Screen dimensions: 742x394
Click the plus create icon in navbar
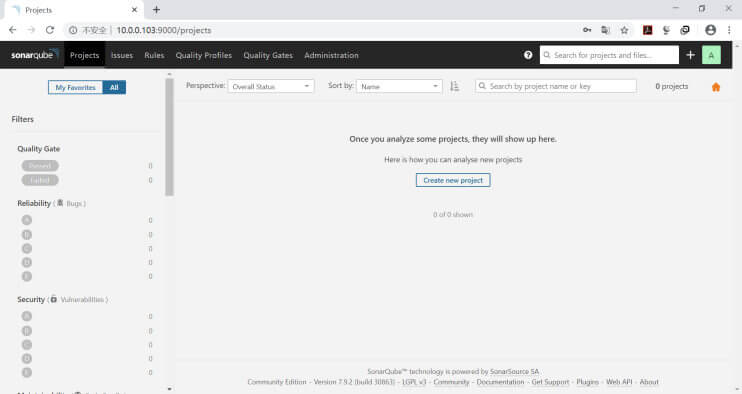click(690, 55)
